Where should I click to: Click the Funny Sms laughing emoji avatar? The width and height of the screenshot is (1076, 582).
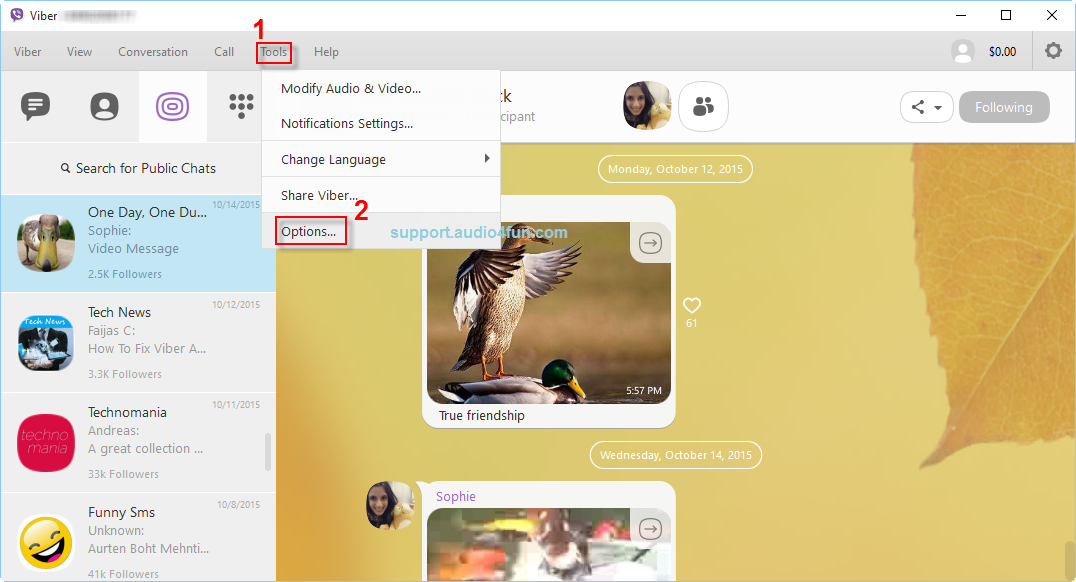pos(46,543)
